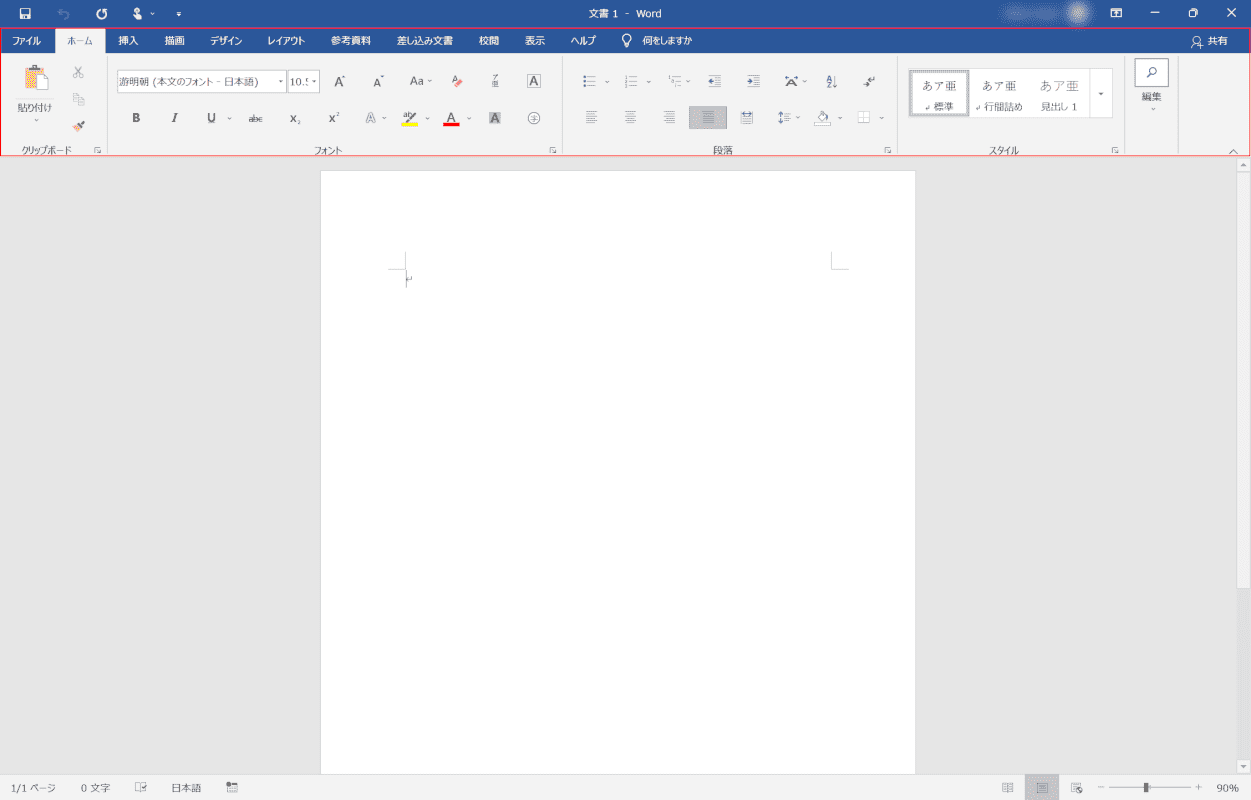Toggle Underline formatting

click(211, 118)
